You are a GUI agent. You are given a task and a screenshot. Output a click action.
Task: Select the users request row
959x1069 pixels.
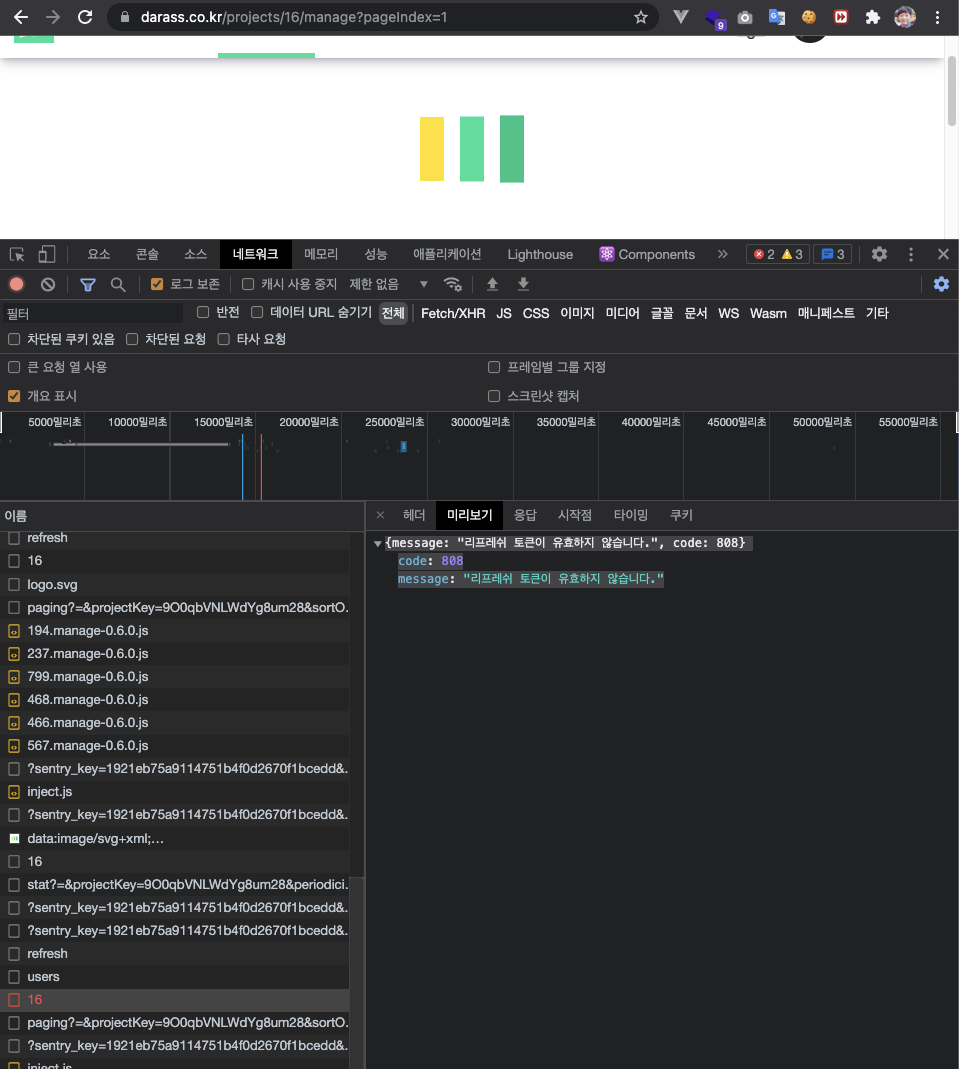coord(174,977)
